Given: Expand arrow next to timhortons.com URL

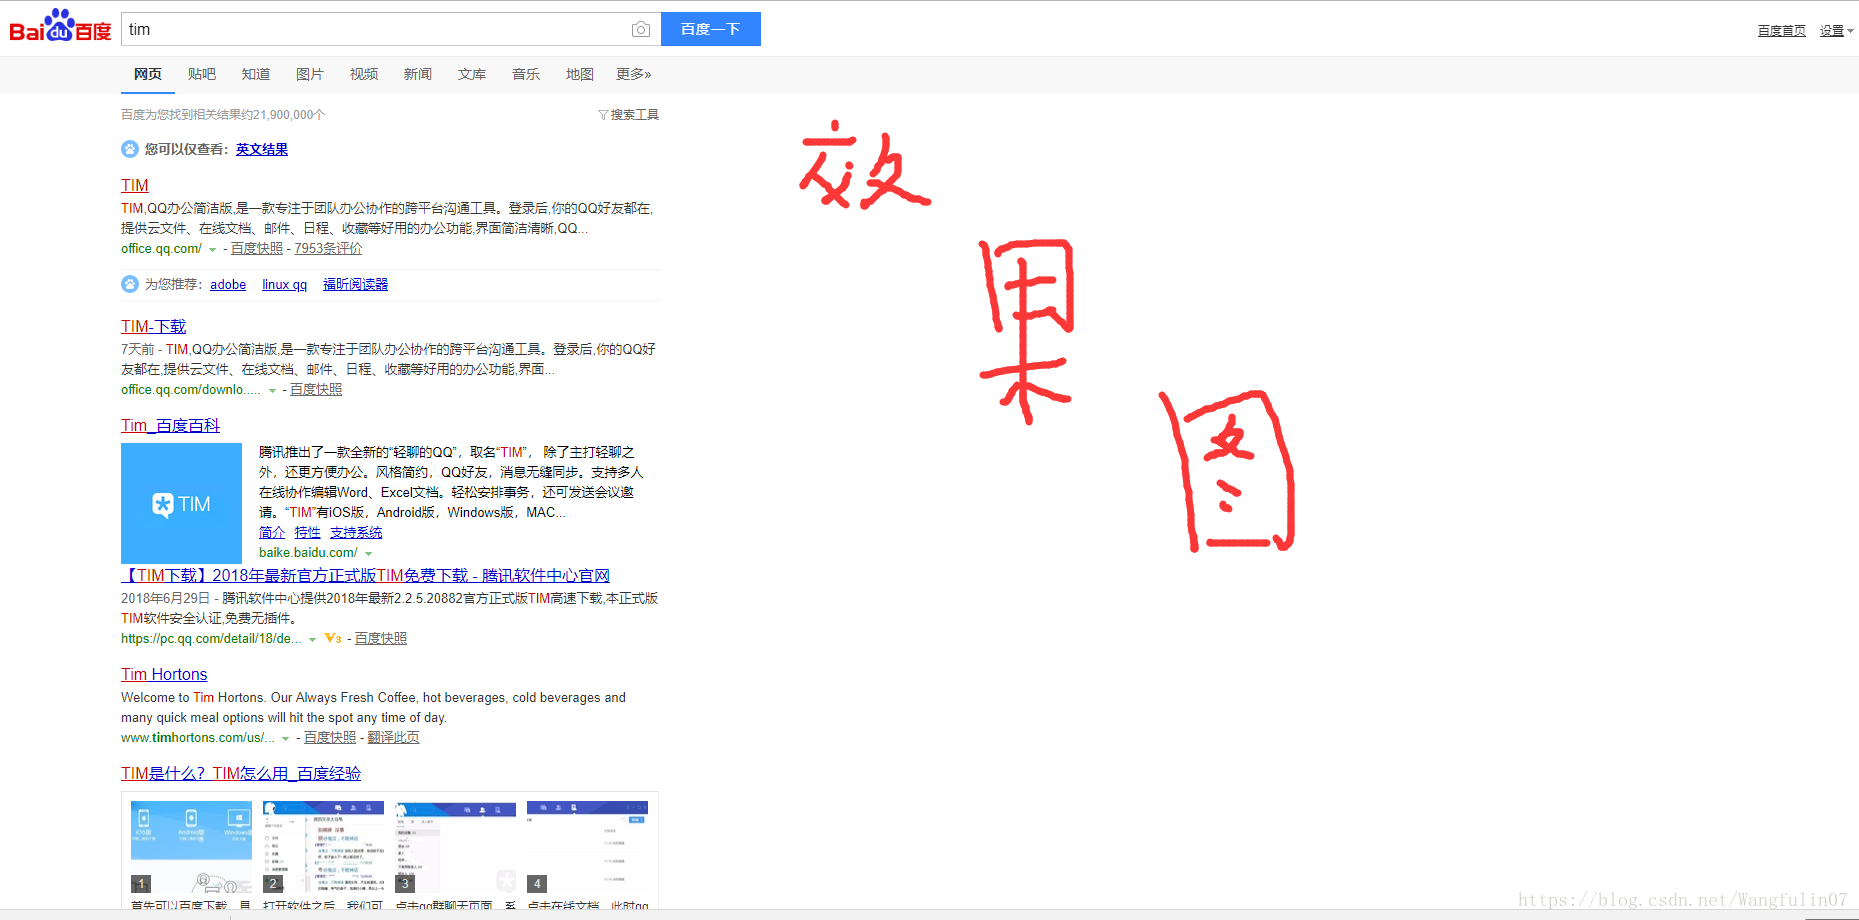Looking at the screenshot, I should (x=285, y=739).
